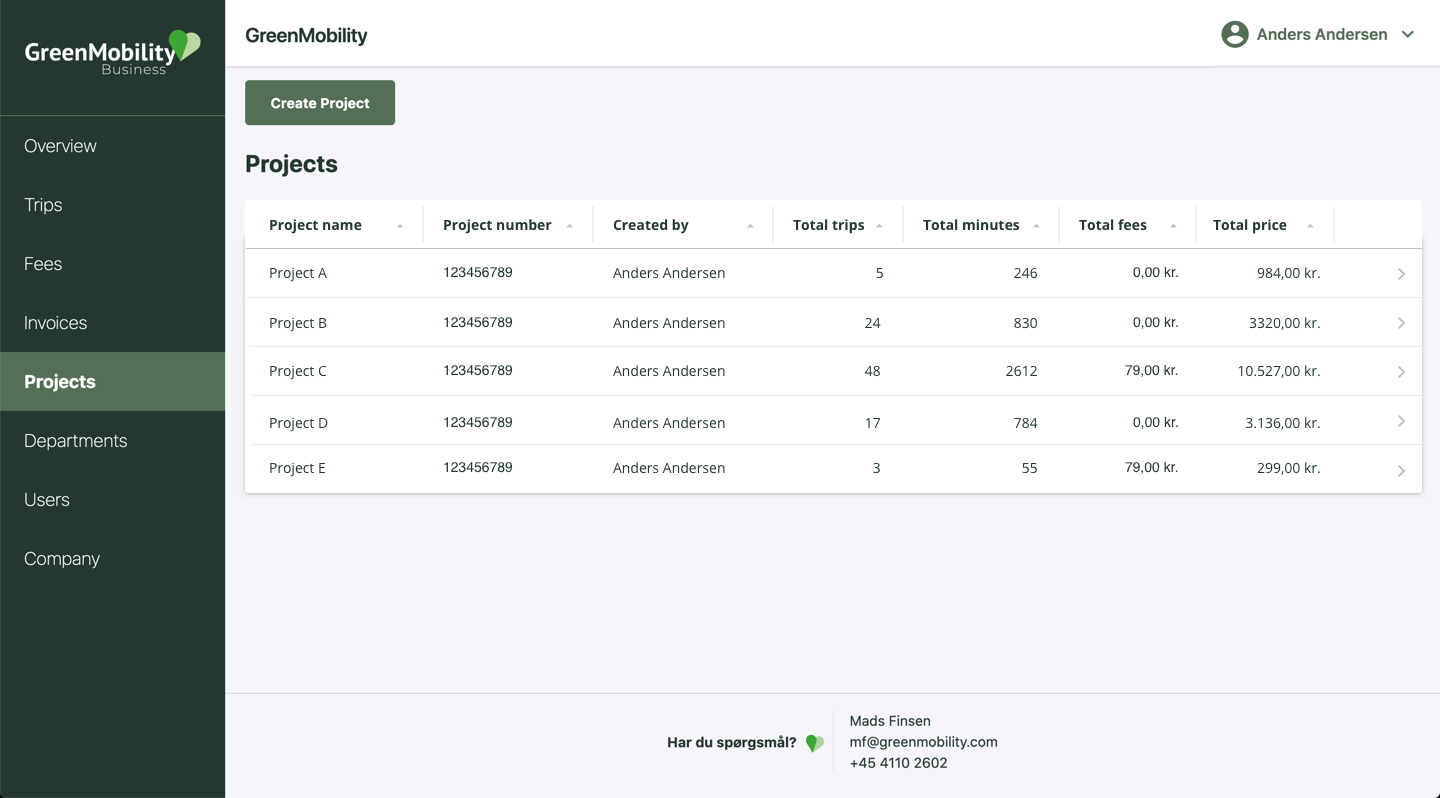This screenshot has width=1440, height=798.
Task: Open the Trips section
Action: point(112,205)
